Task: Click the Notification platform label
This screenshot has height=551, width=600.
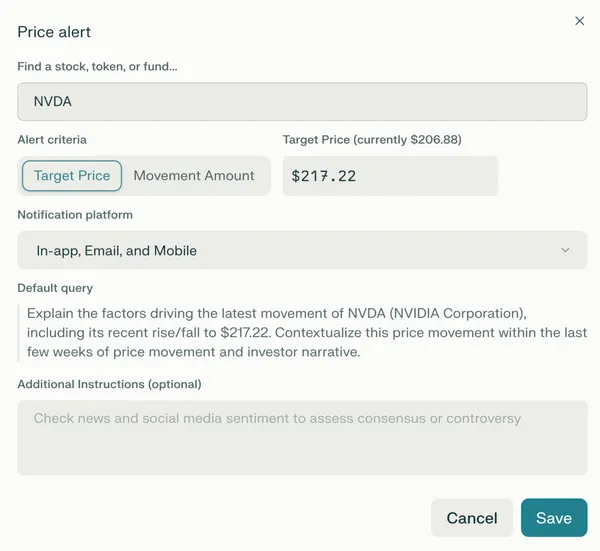Action: tap(75, 214)
